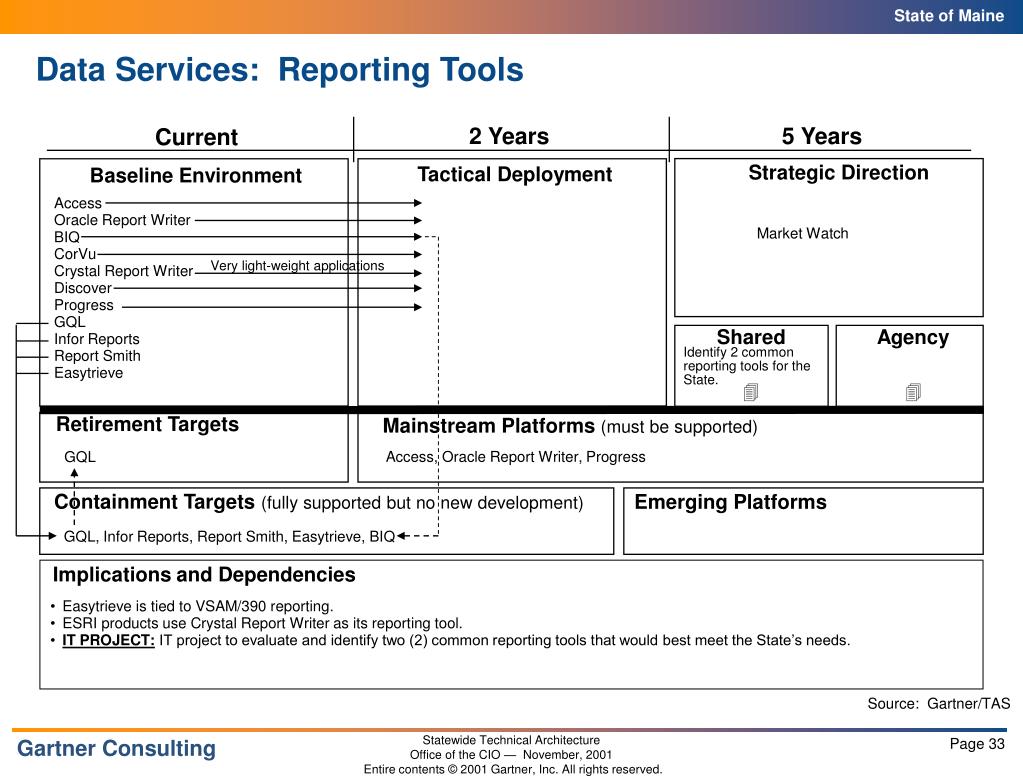Click 'BIQ' in Baseline Environment list
The height and width of the screenshot is (780, 1023).
point(67,237)
